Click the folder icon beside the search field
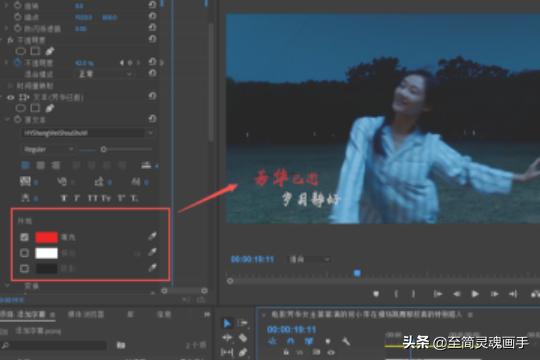Screen dimensions: 540x360 [121, 345]
